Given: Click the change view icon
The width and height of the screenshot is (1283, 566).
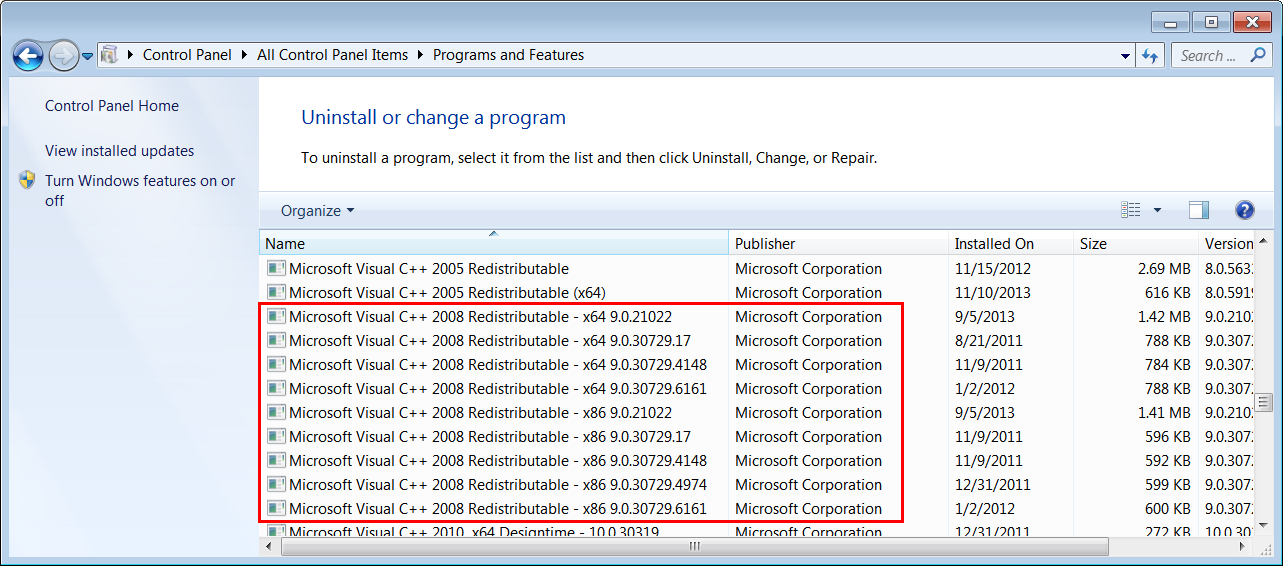Looking at the screenshot, I should click(1131, 210).
